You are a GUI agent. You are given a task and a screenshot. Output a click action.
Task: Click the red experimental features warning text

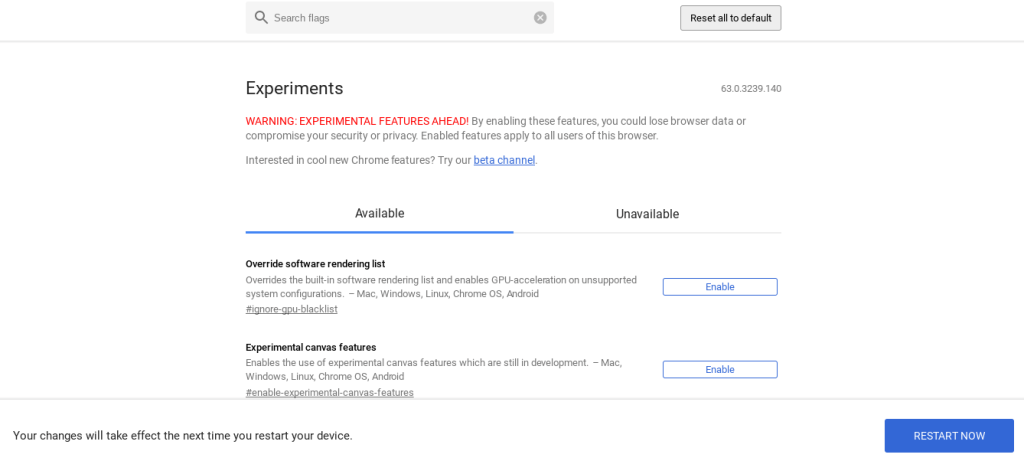point(357,121)
